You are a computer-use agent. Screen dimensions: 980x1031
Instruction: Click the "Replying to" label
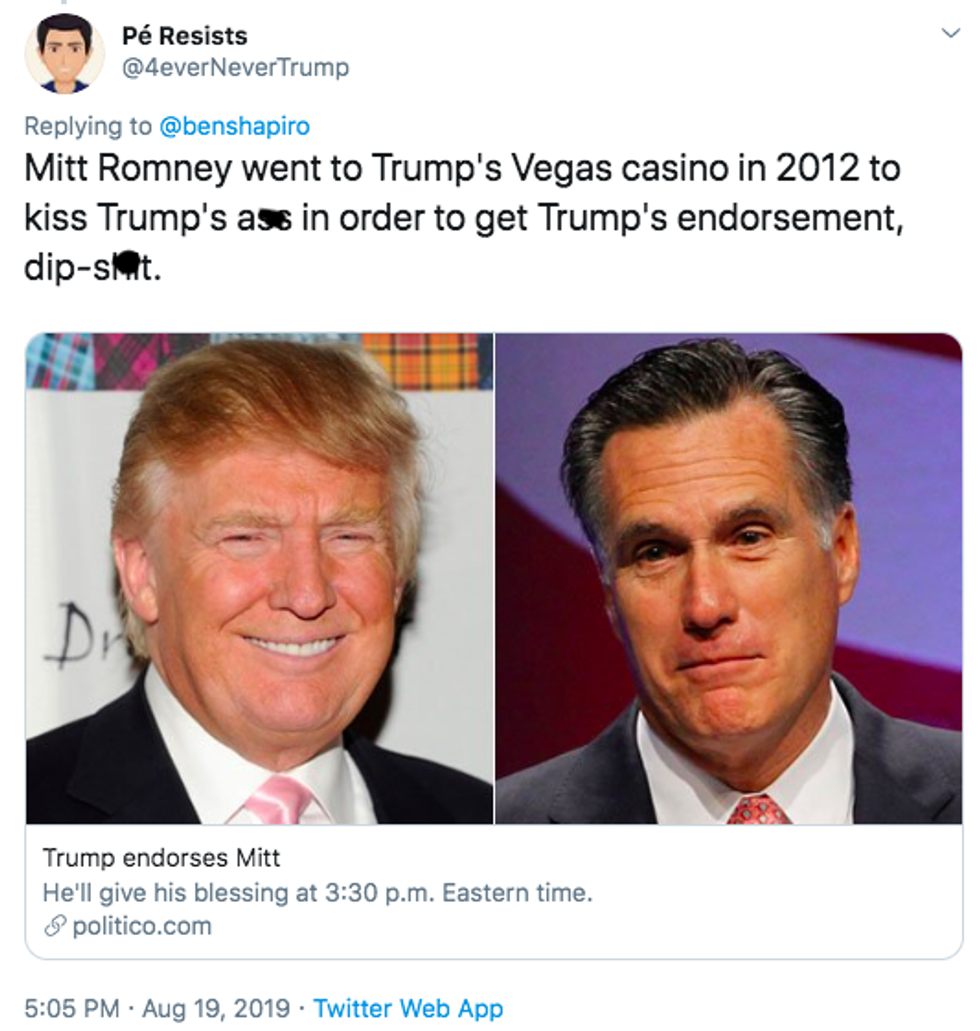point(87,126)
